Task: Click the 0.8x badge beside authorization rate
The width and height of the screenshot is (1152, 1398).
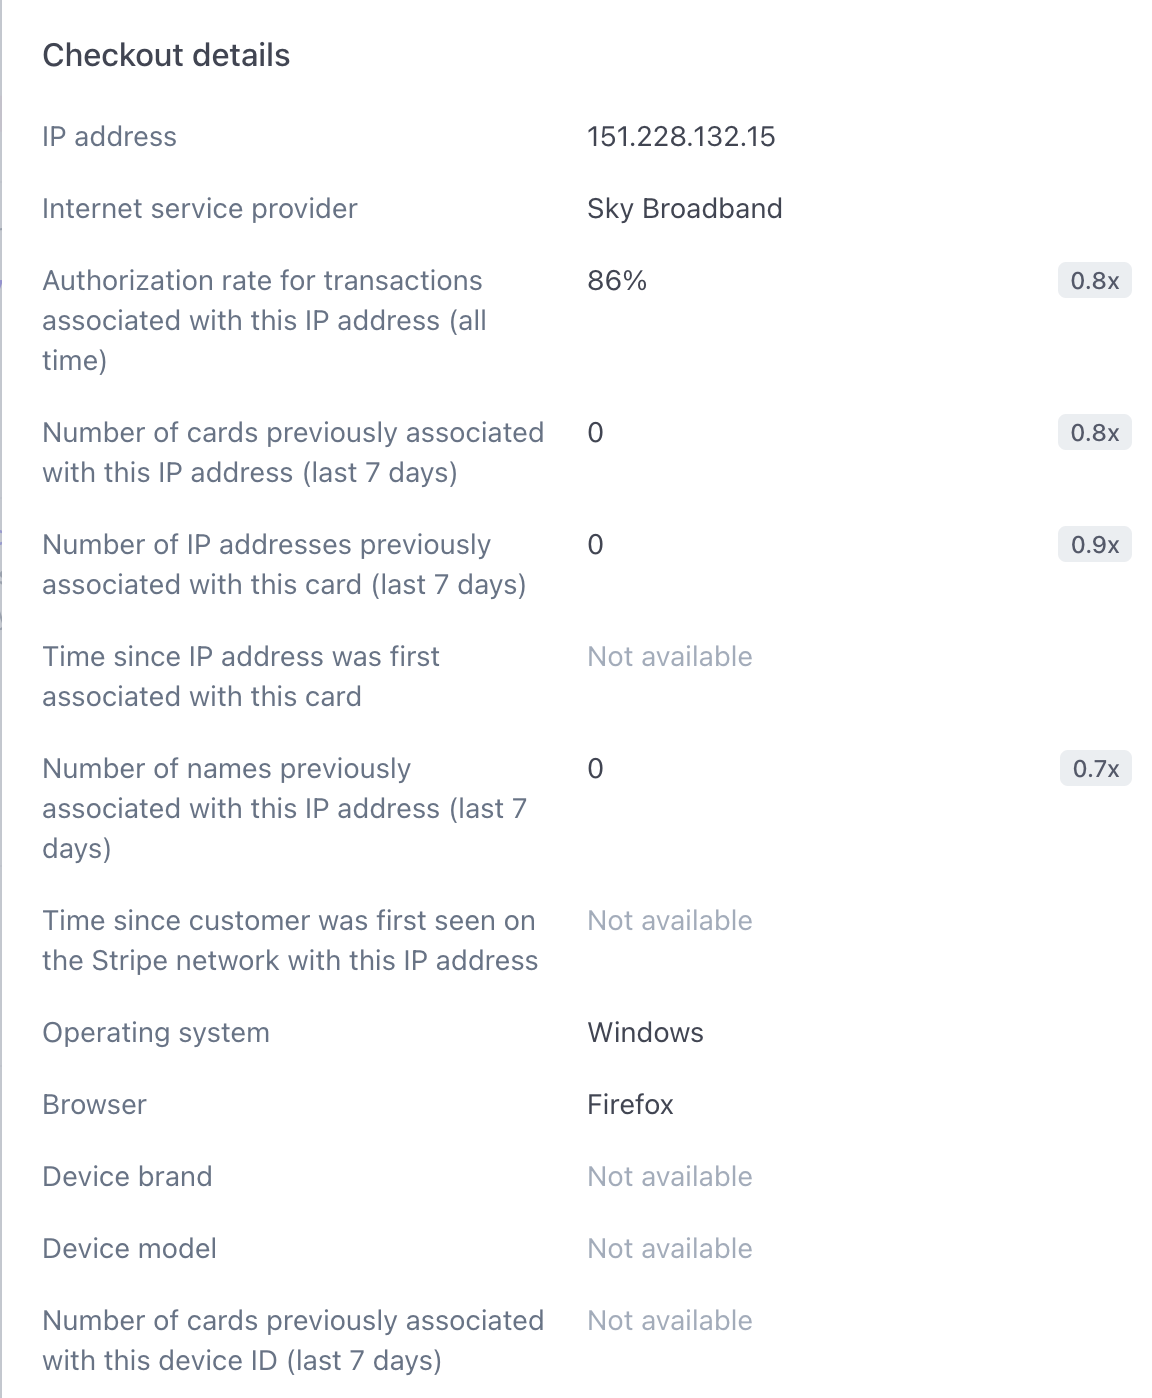Action: click(x=1094, y=281)
